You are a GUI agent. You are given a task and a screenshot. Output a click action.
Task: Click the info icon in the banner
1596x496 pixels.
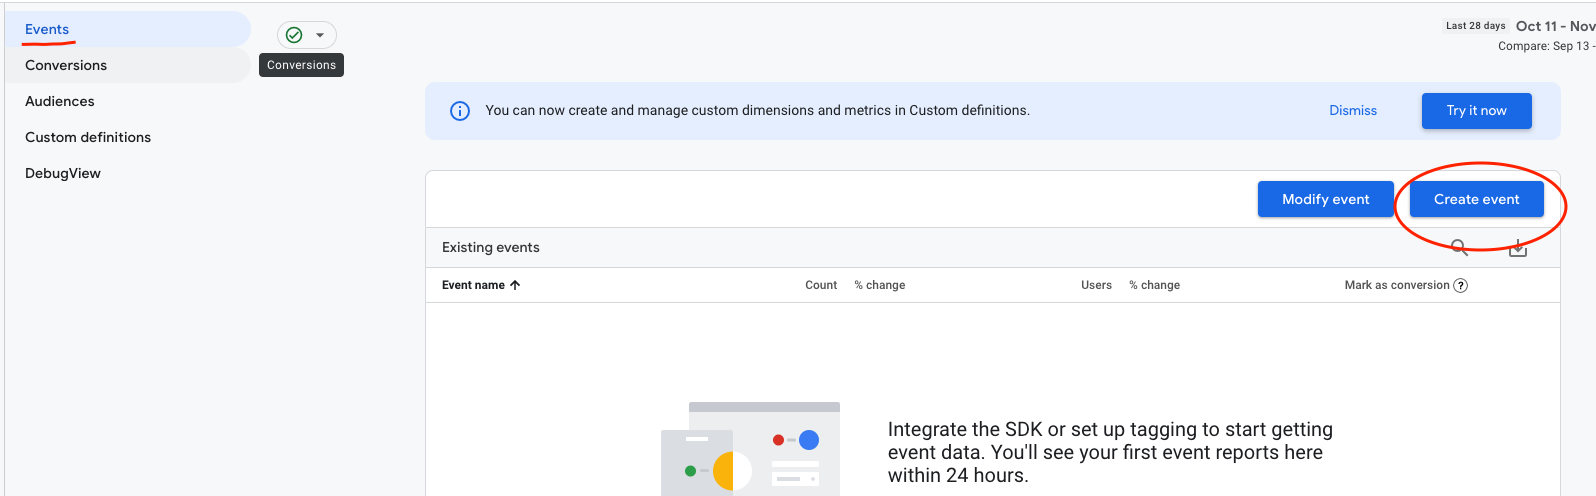pos(460,111)
